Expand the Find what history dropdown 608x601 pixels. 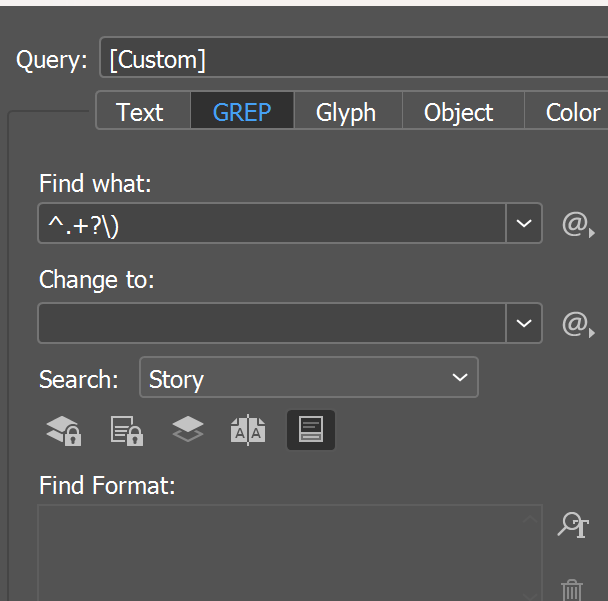tap(524, 224)
